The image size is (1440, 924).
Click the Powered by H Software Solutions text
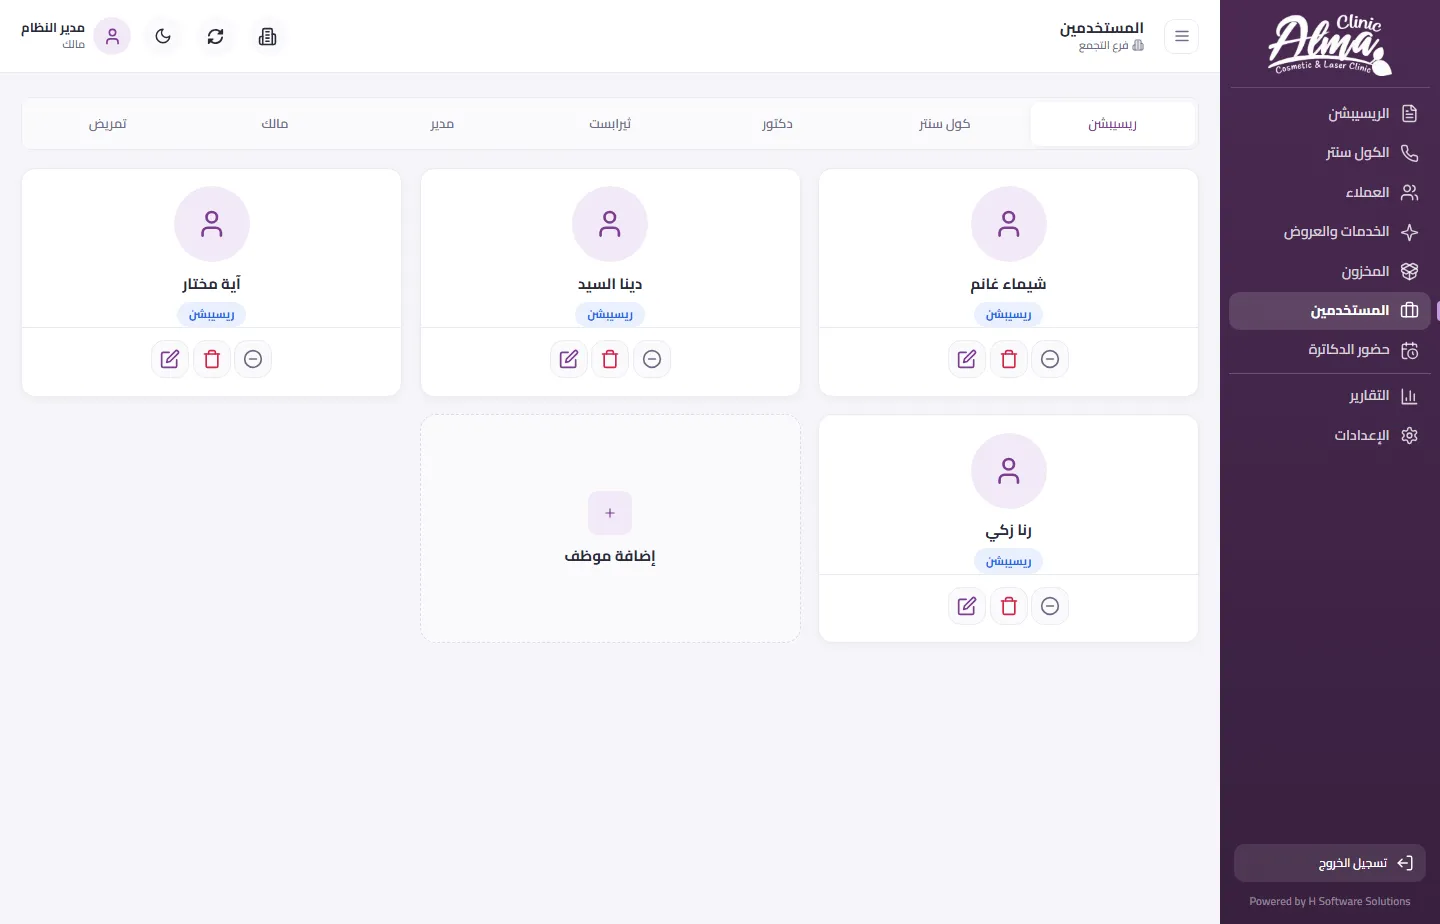coord(1330,901)
